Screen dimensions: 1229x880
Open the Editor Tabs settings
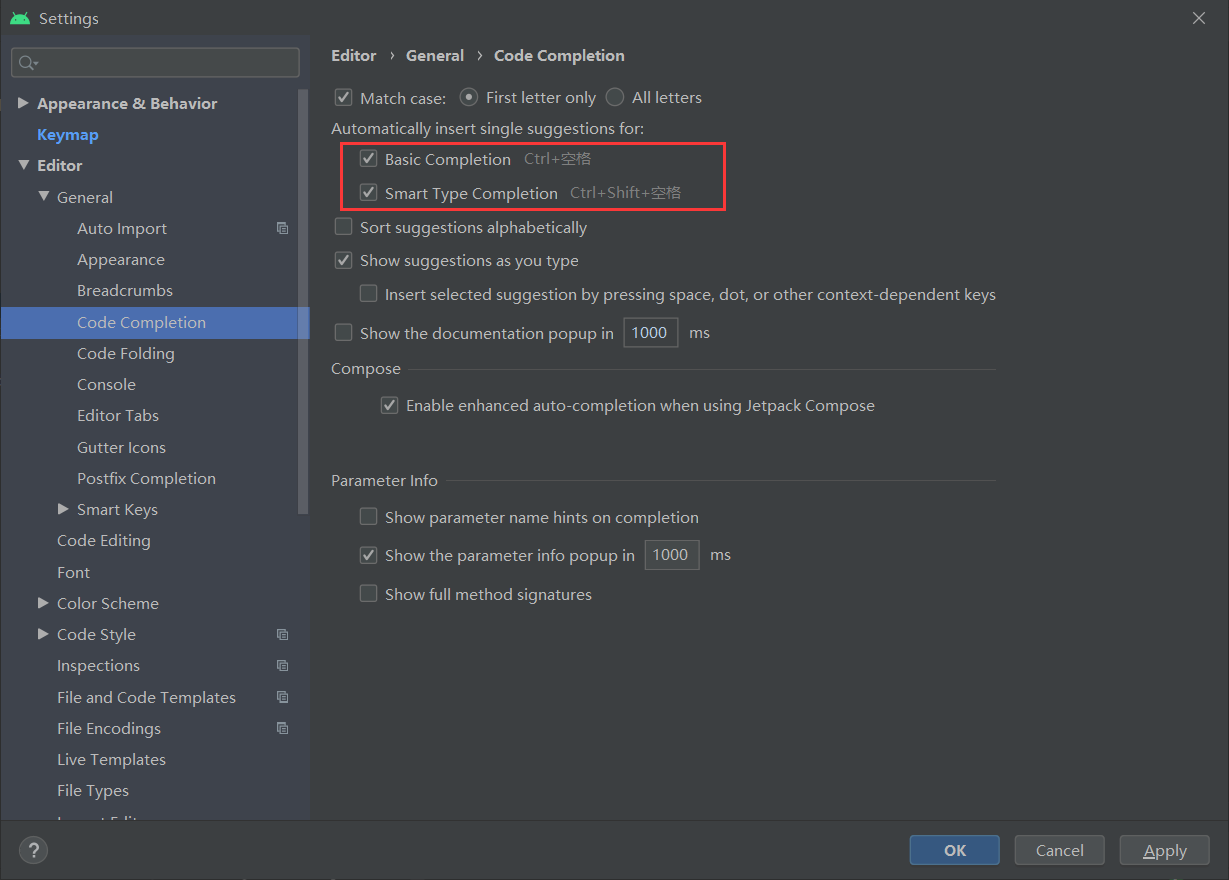click(x=118, y=415)
